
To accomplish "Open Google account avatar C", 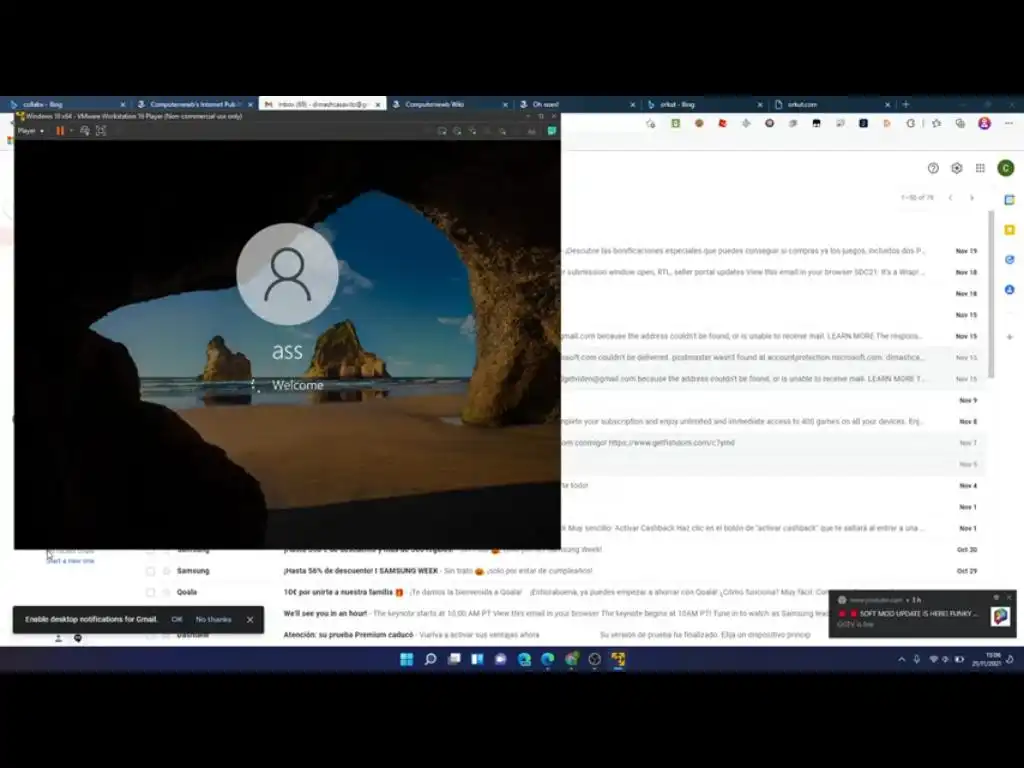I will 1006,168.
